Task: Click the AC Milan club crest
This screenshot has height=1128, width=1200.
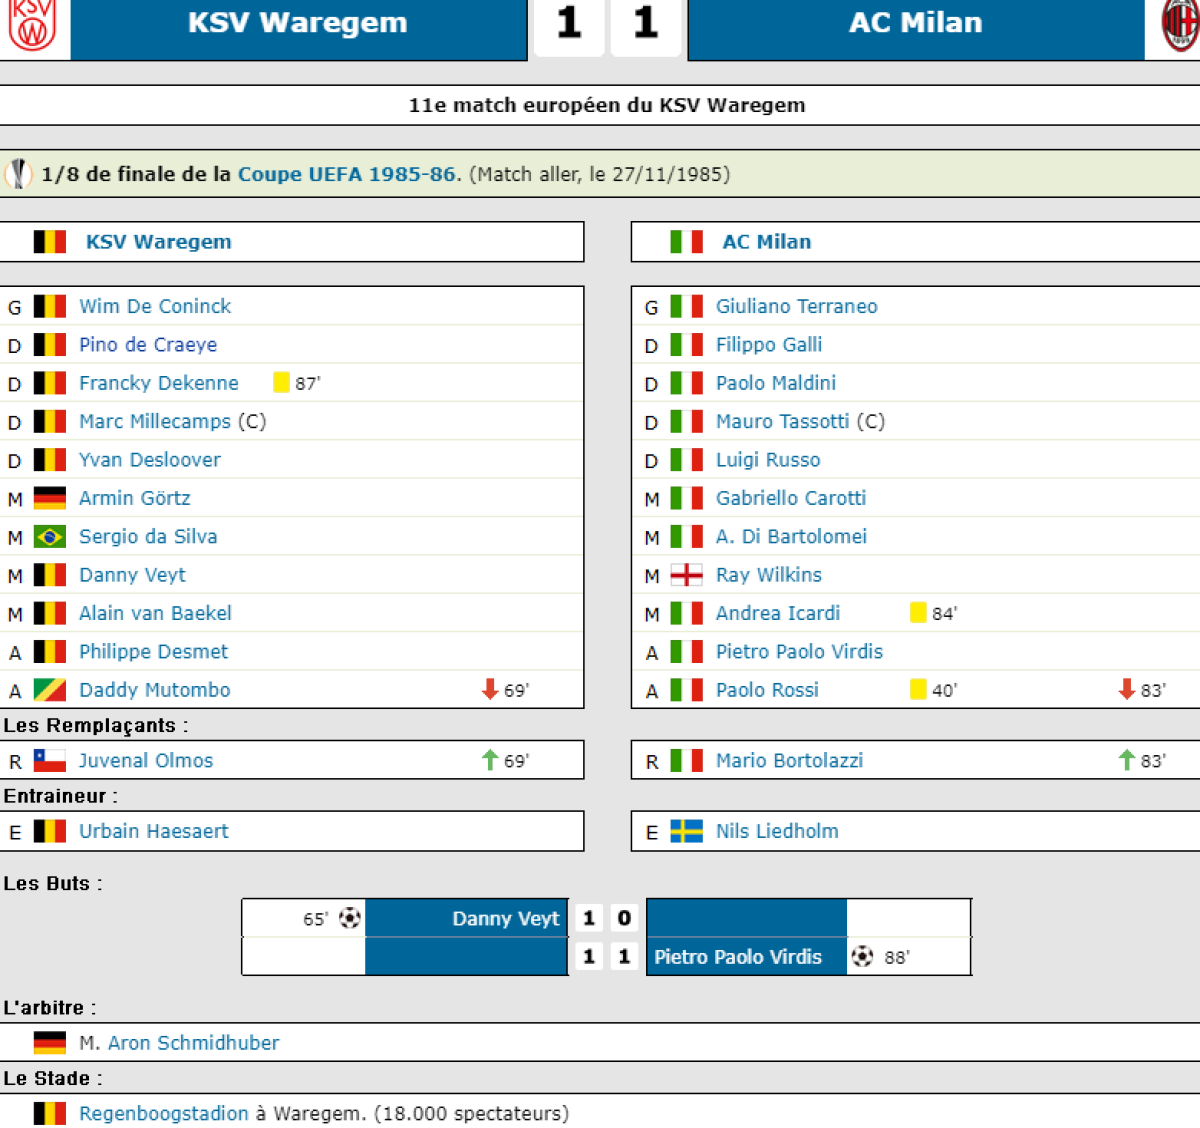Action: pos(1181,24)
